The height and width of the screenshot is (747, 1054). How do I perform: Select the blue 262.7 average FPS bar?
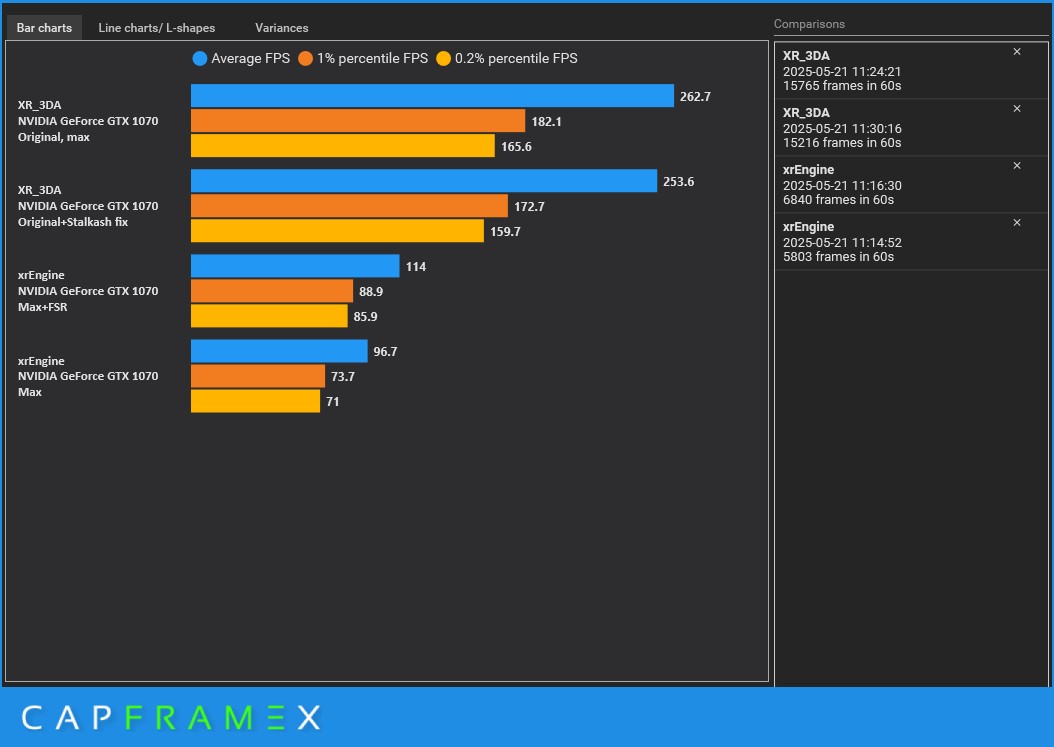(432, 95)
